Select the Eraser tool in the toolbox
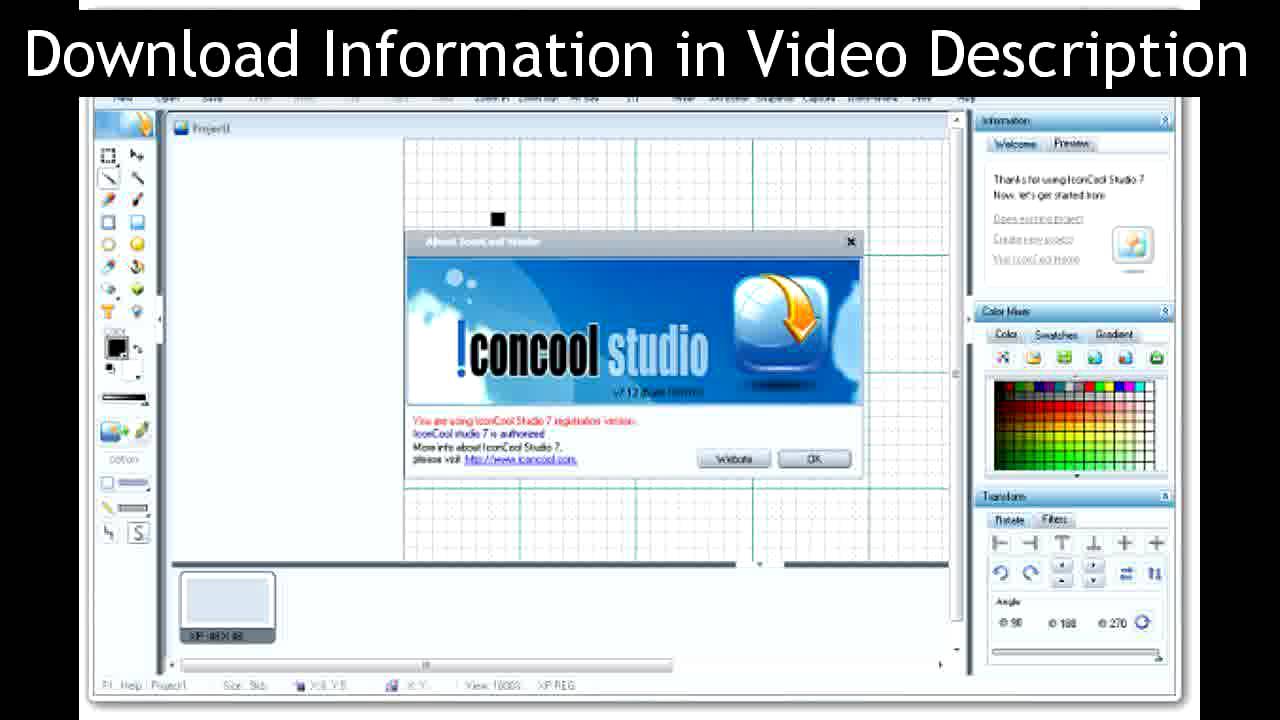Screen dimensions: 1280x720 (x=107, y=289)
